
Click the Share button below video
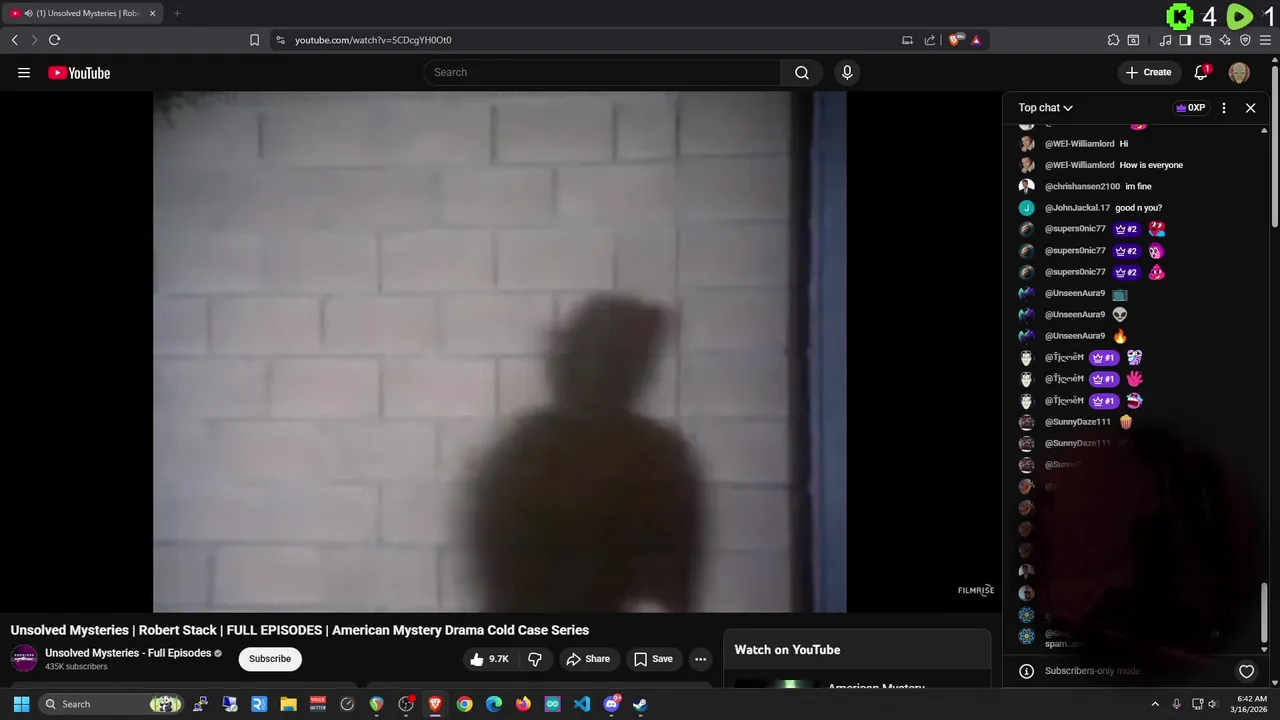pos(588,659)
